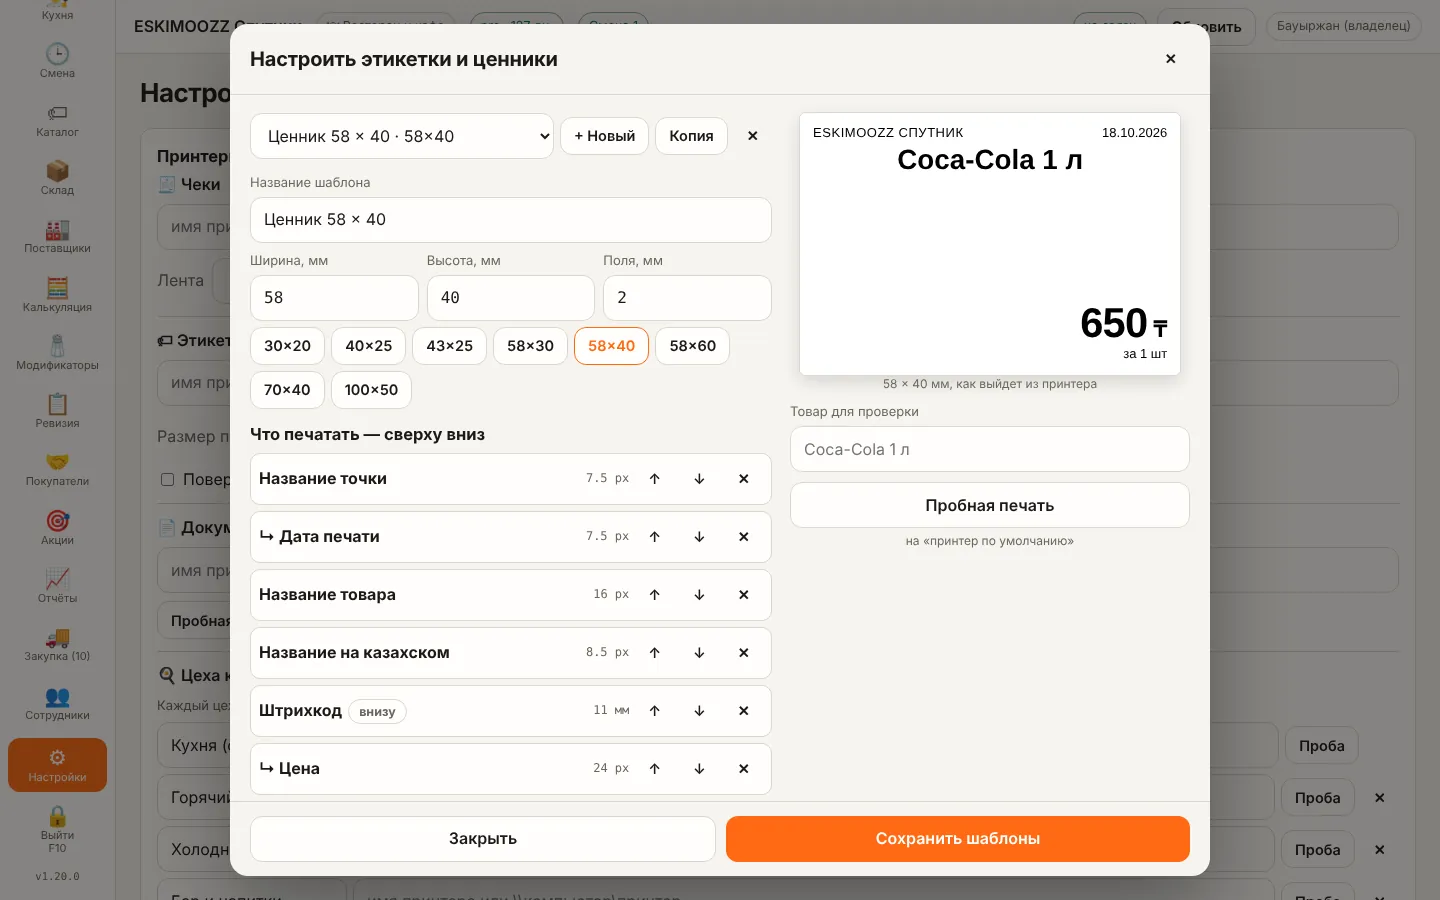Move Дата печати row up
Viewport: 1440px width, 900px height.
pyautogui.click(x=655, y=537)
